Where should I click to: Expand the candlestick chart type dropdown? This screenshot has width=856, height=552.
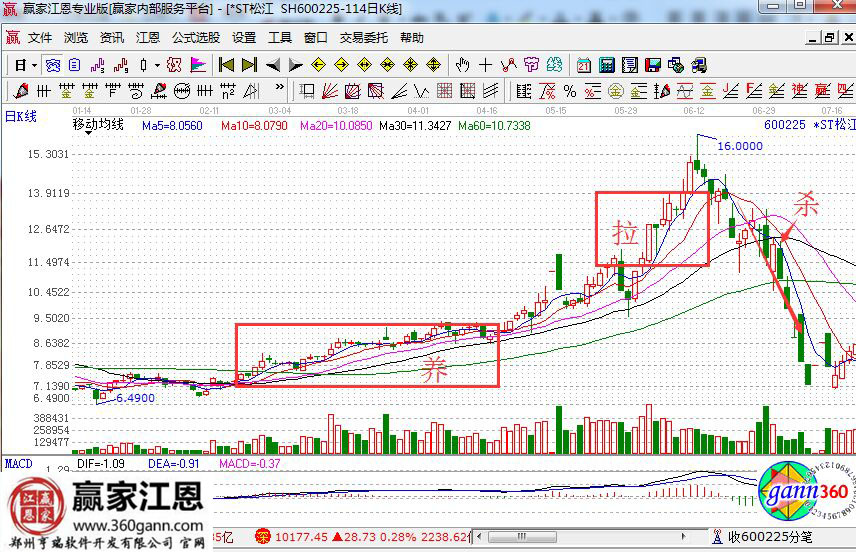[x=157, y=65]
